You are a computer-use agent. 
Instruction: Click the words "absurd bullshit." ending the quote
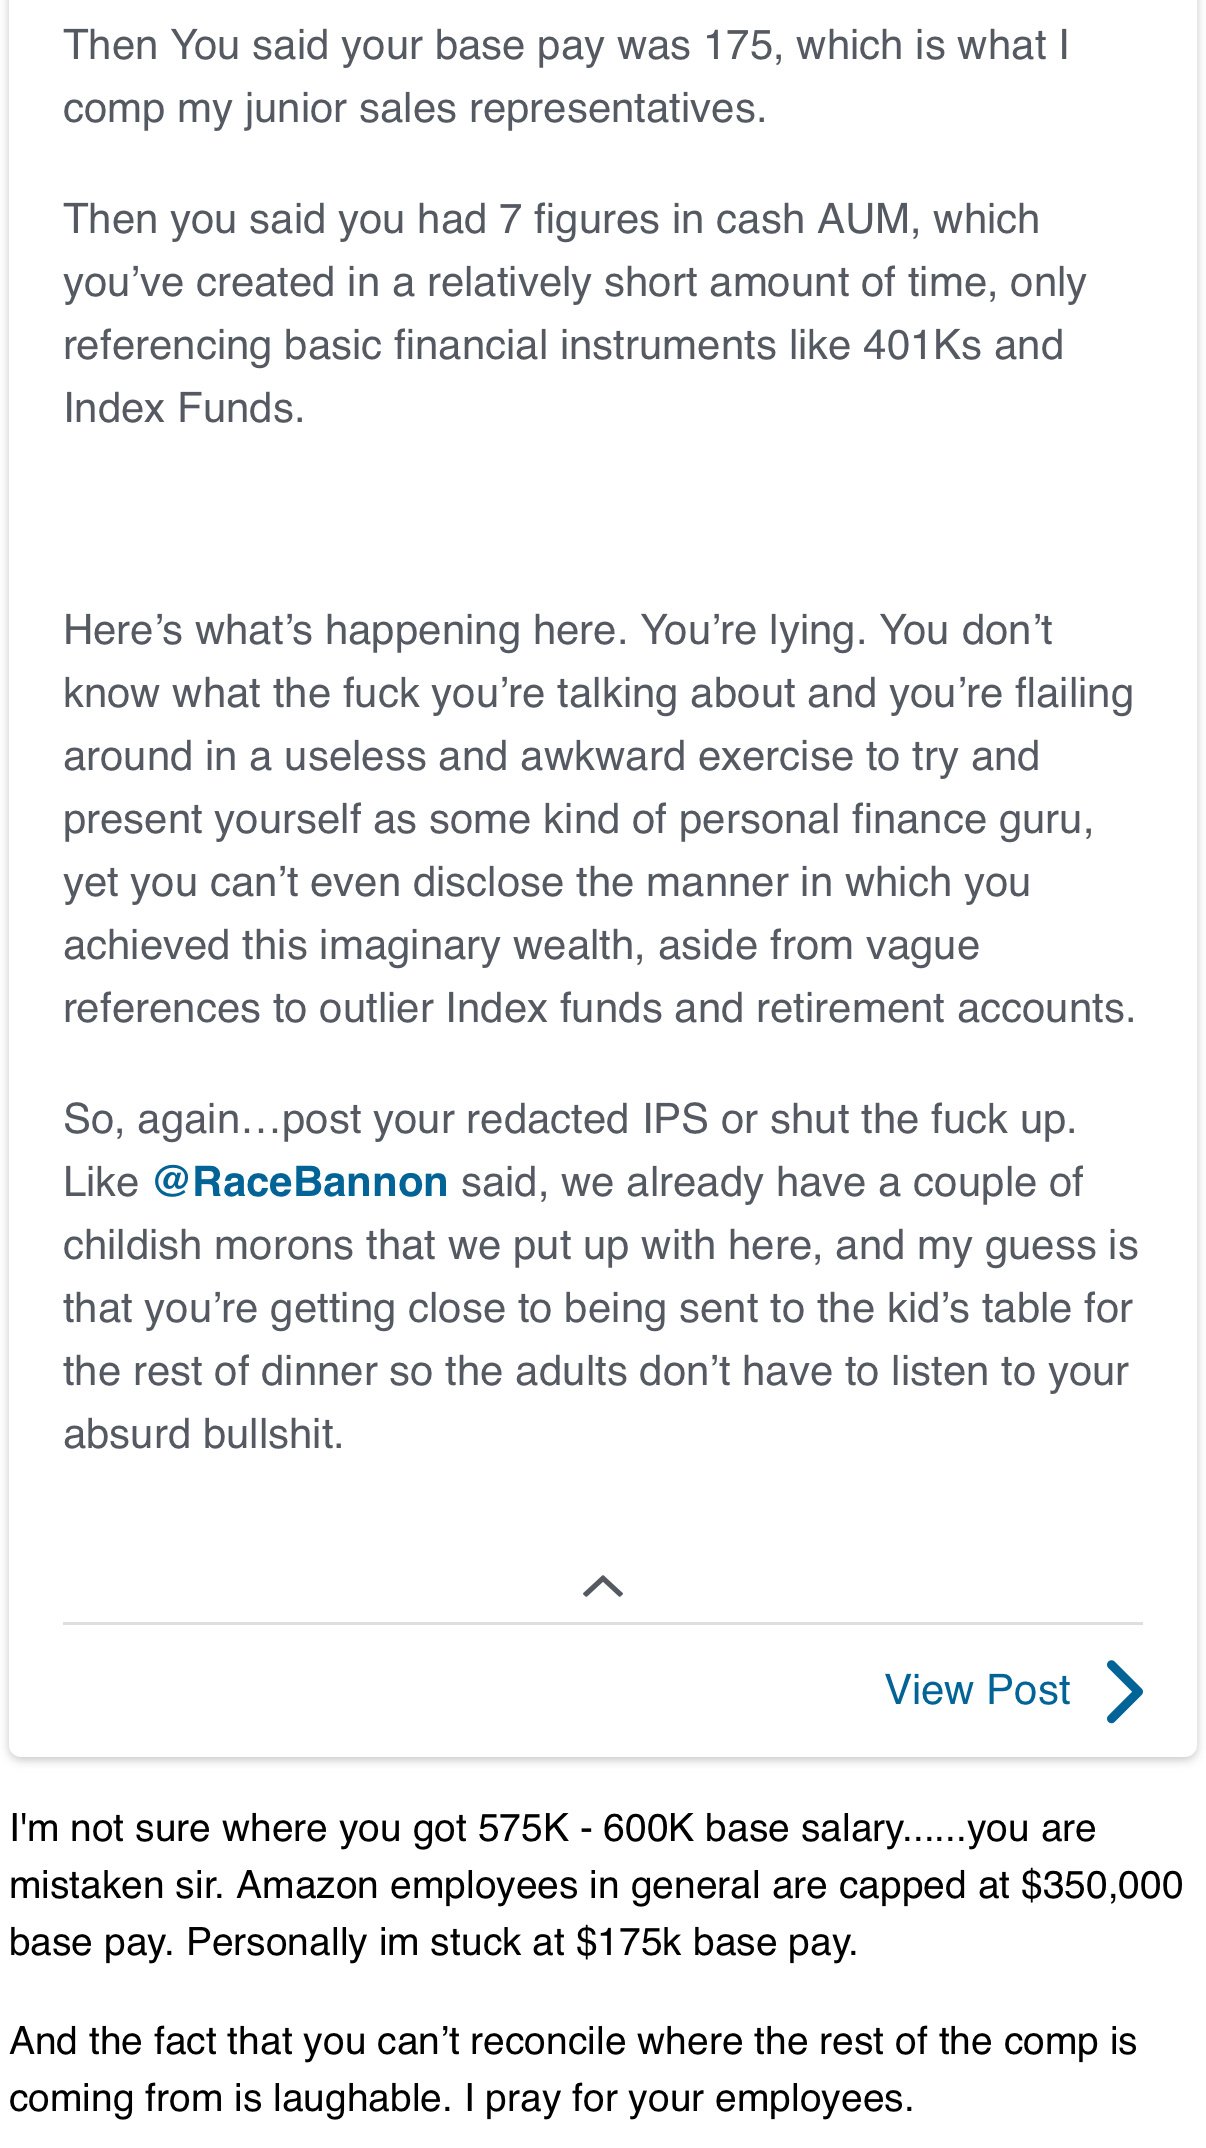pyautogui.click(x=204, y=1434)
